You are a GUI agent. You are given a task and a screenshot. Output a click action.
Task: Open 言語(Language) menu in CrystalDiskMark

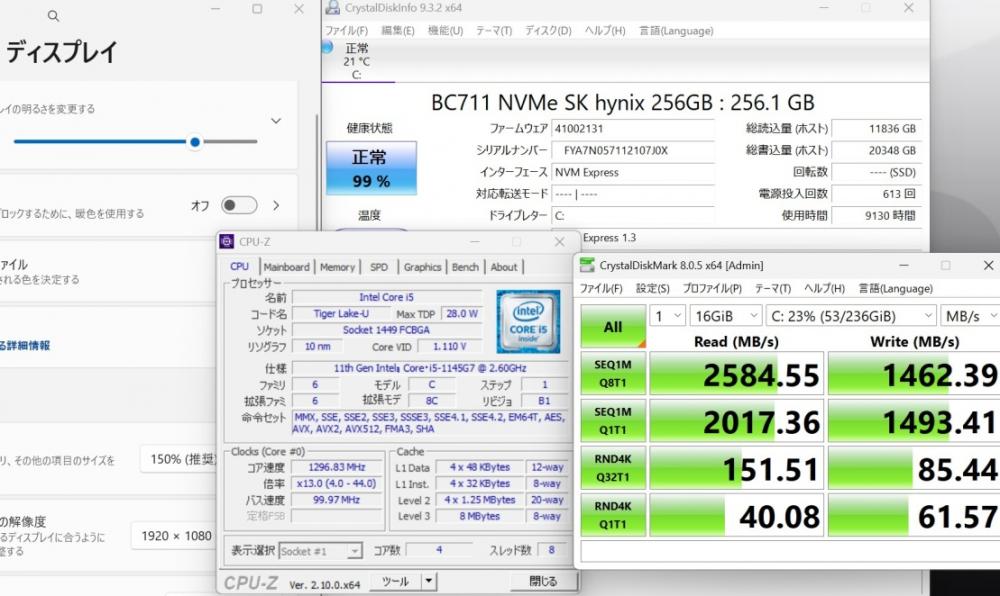pyautogui.click(x=895, y=288)
